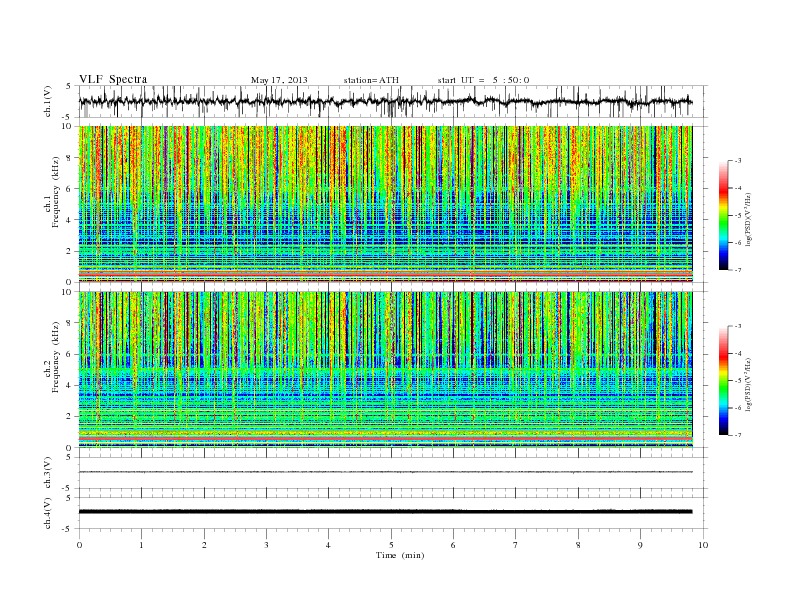Screen dimensions: 792x612
Task: Click the ch.1 voltage waveform trace
Action: coord(385,101)
